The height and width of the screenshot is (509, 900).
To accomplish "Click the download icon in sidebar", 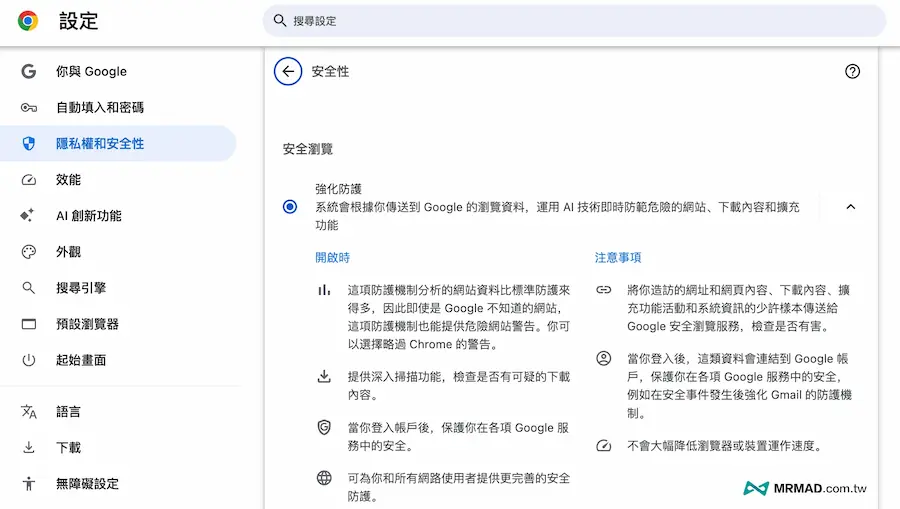I will coord(29,448).
